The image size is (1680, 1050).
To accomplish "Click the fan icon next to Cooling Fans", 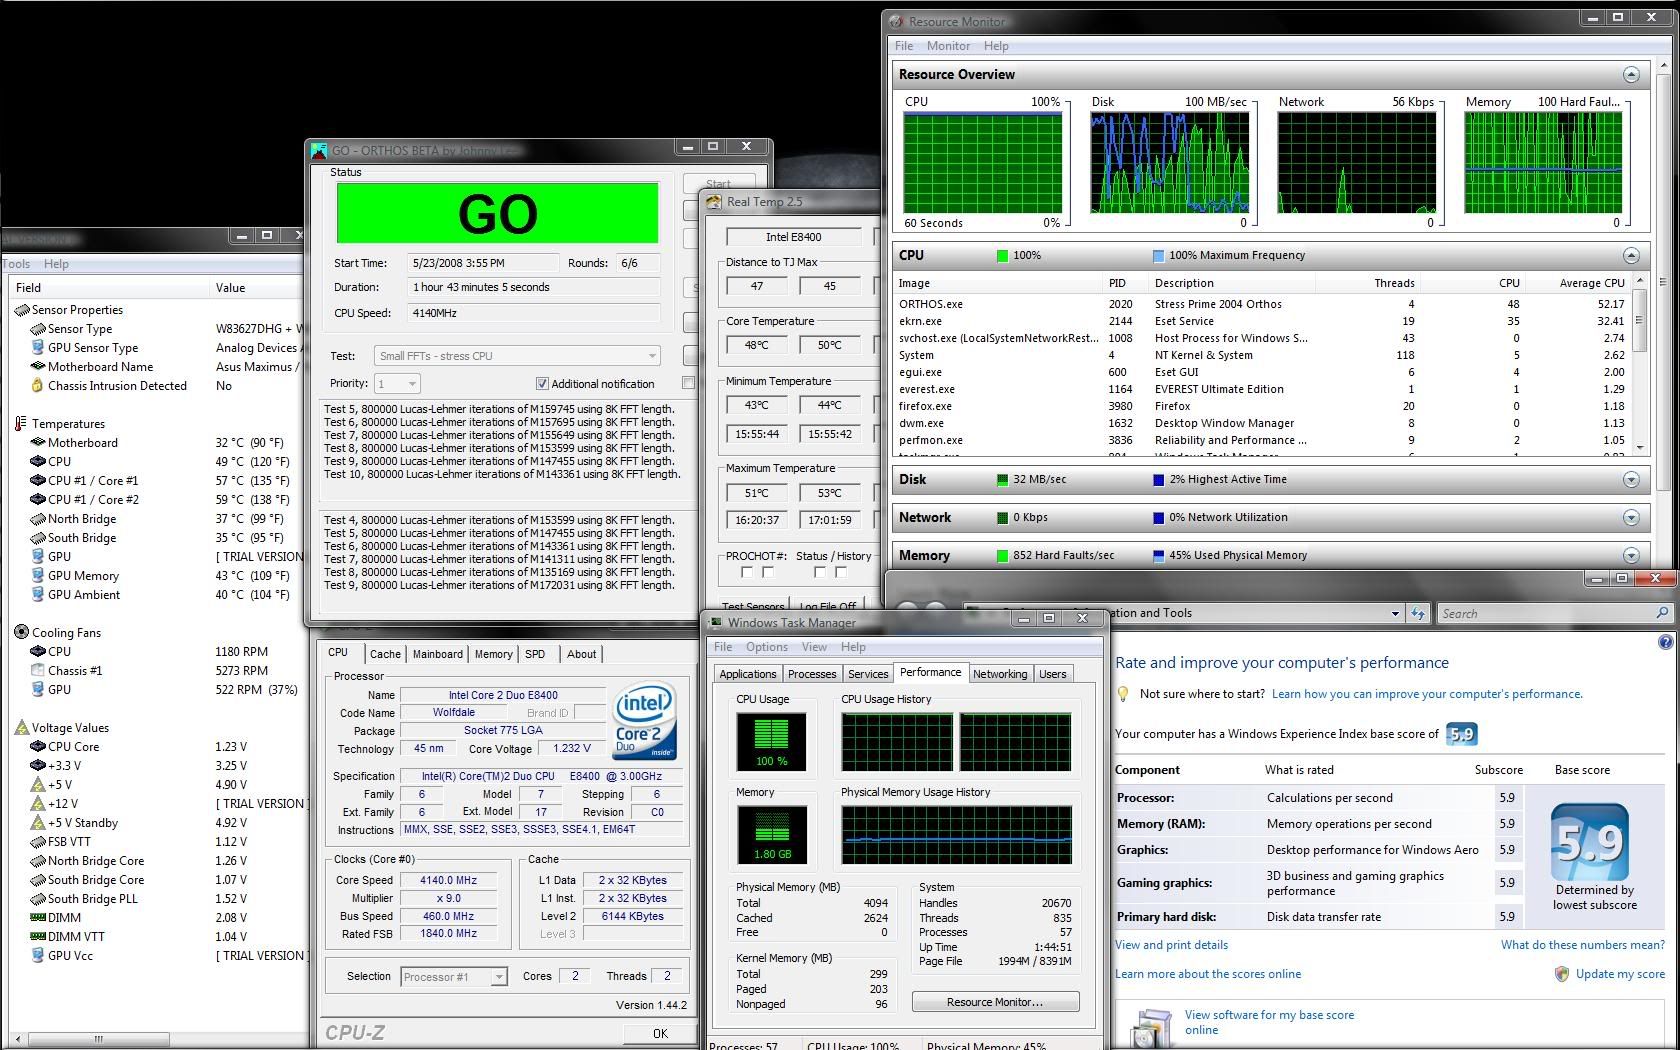I will (21, 632).
